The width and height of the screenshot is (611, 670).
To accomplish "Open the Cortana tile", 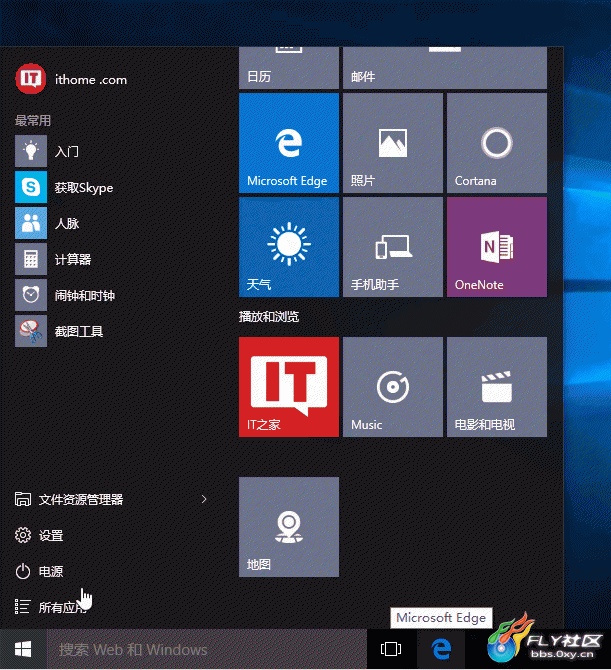I will [497, 143].
